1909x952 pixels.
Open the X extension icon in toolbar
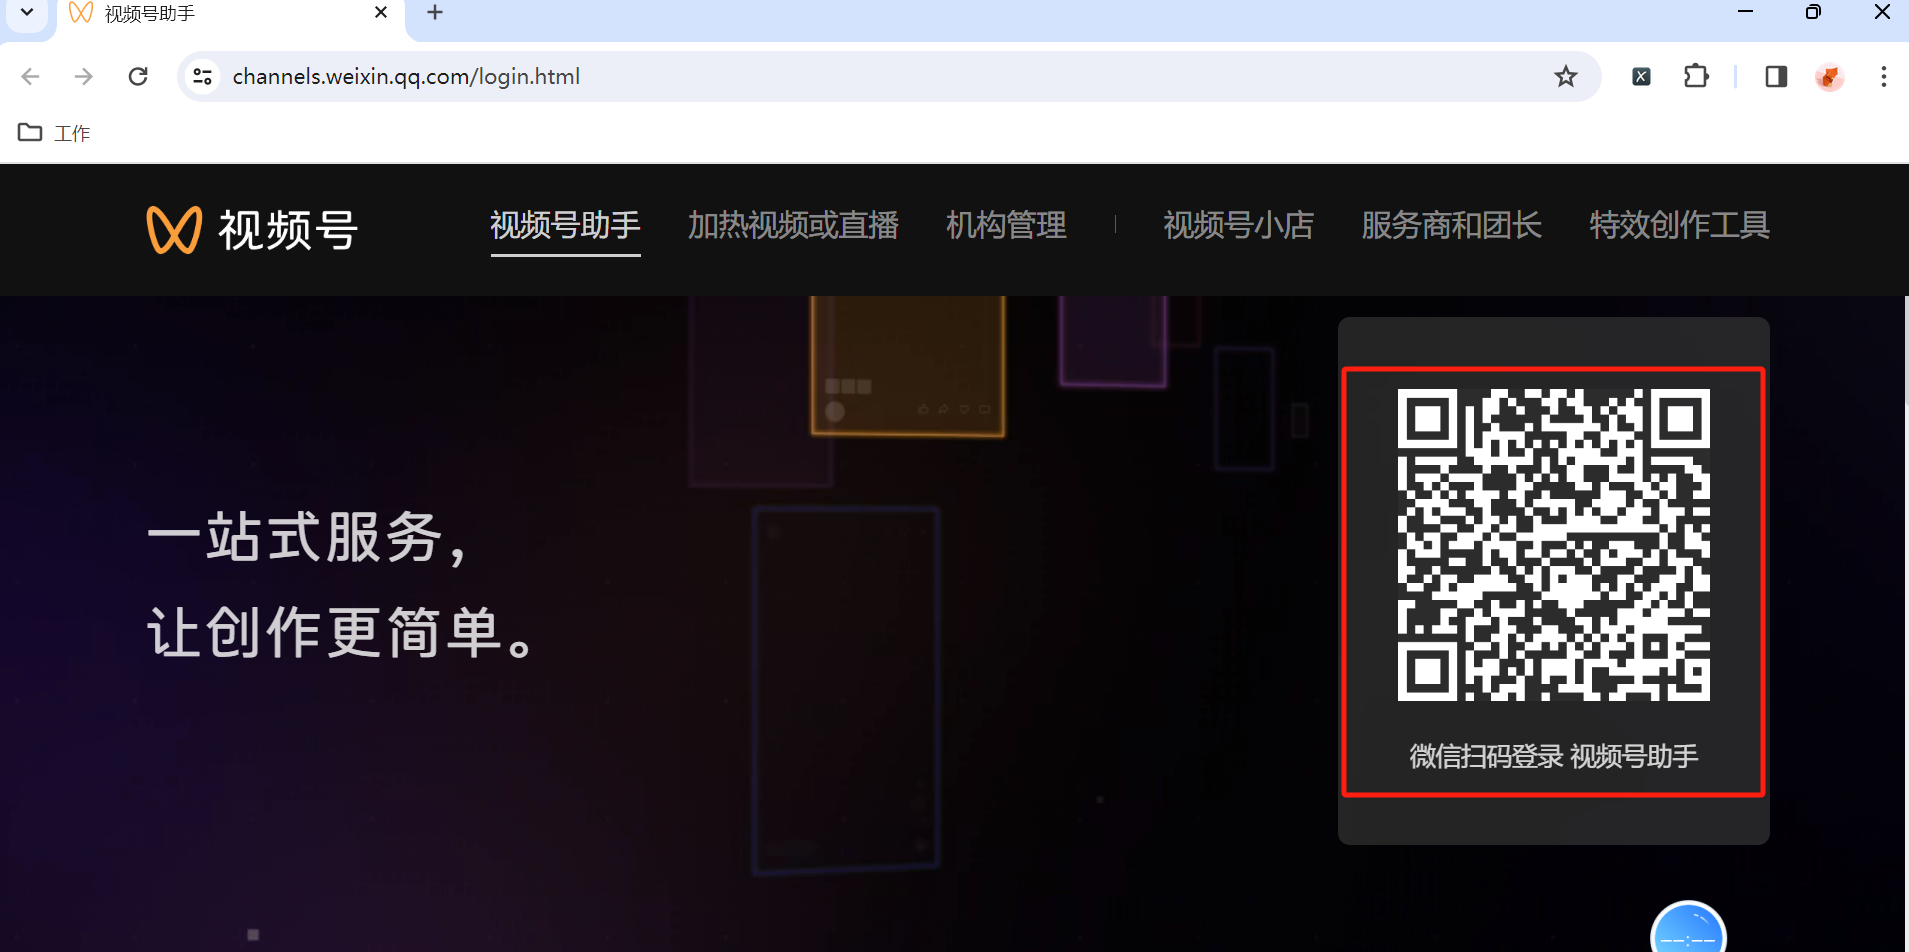[1641, 77]
